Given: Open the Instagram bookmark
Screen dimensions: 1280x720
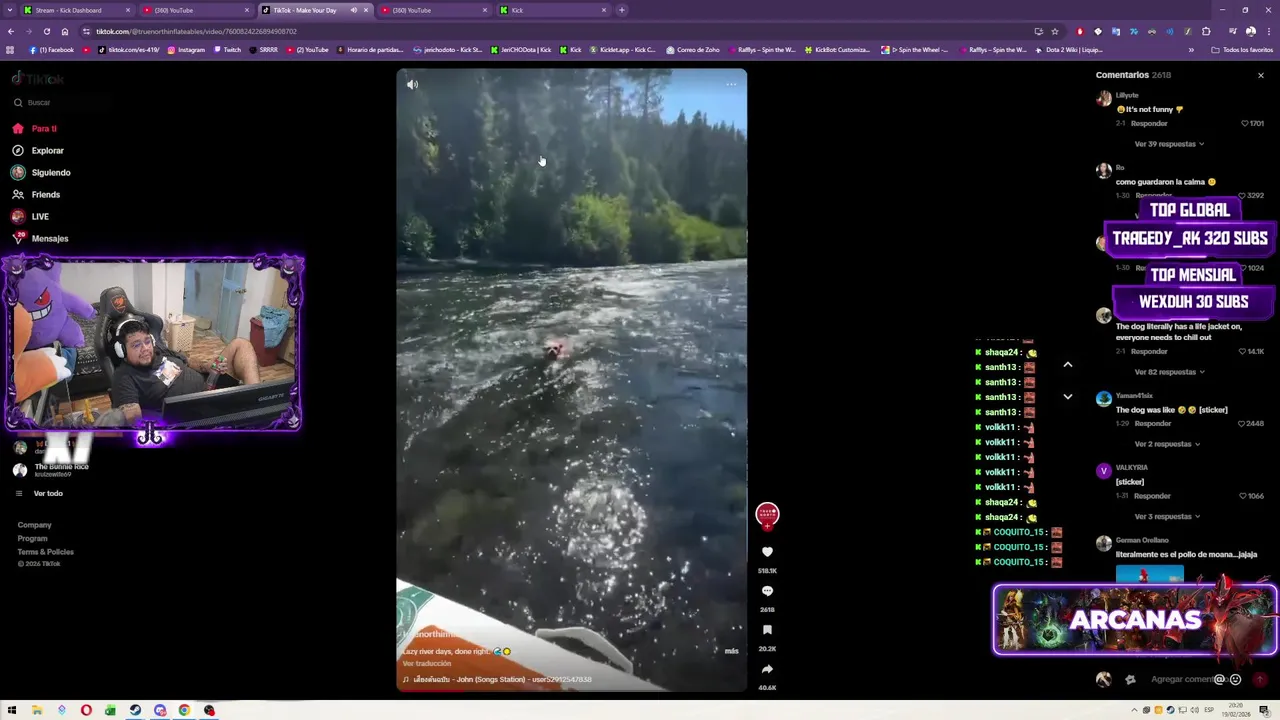Looking at the screenshot, I should 186,50.
